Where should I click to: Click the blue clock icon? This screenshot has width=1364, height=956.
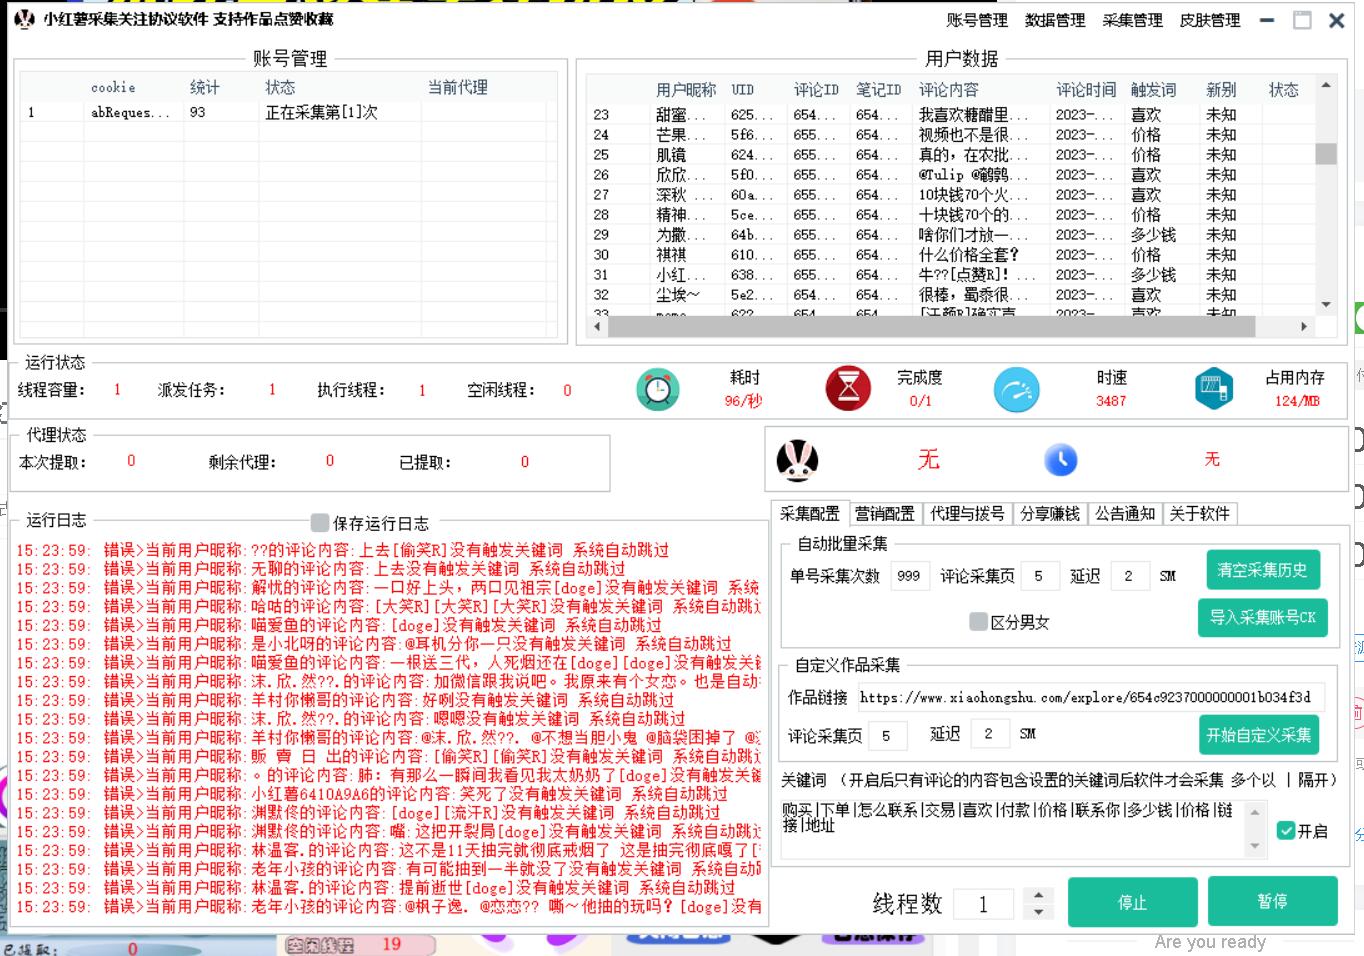1060,460
